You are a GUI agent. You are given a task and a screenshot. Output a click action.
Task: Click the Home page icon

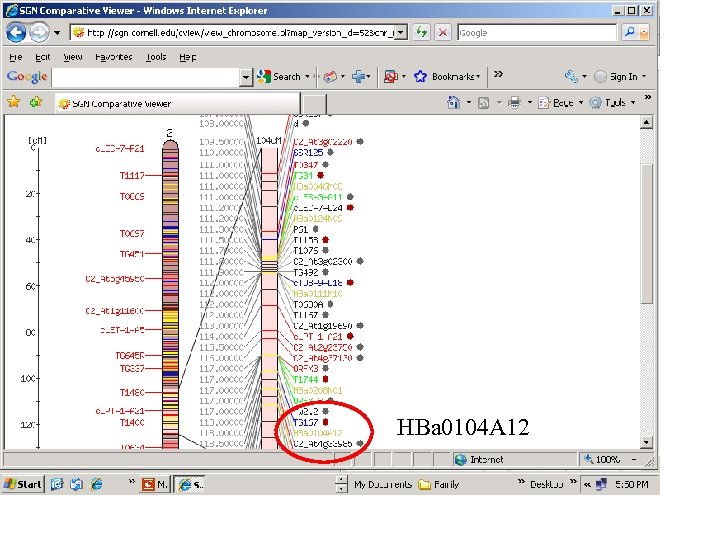pos(453,102)
